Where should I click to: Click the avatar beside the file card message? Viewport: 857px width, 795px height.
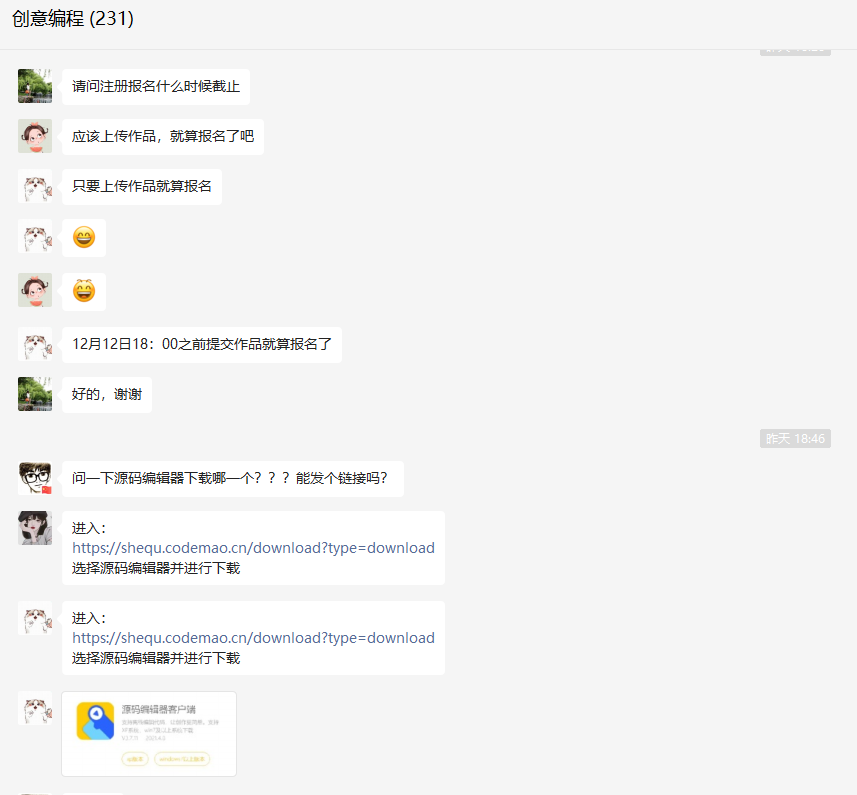pos(34,712)
